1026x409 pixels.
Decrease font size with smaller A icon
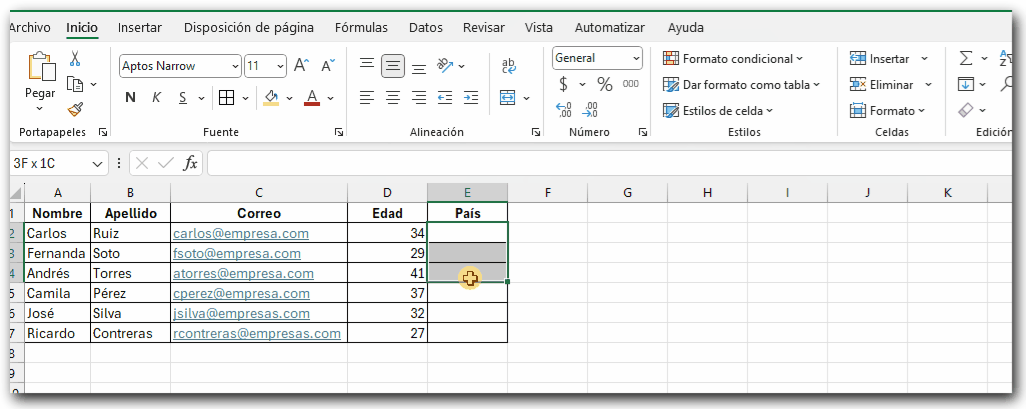[328, 65]
